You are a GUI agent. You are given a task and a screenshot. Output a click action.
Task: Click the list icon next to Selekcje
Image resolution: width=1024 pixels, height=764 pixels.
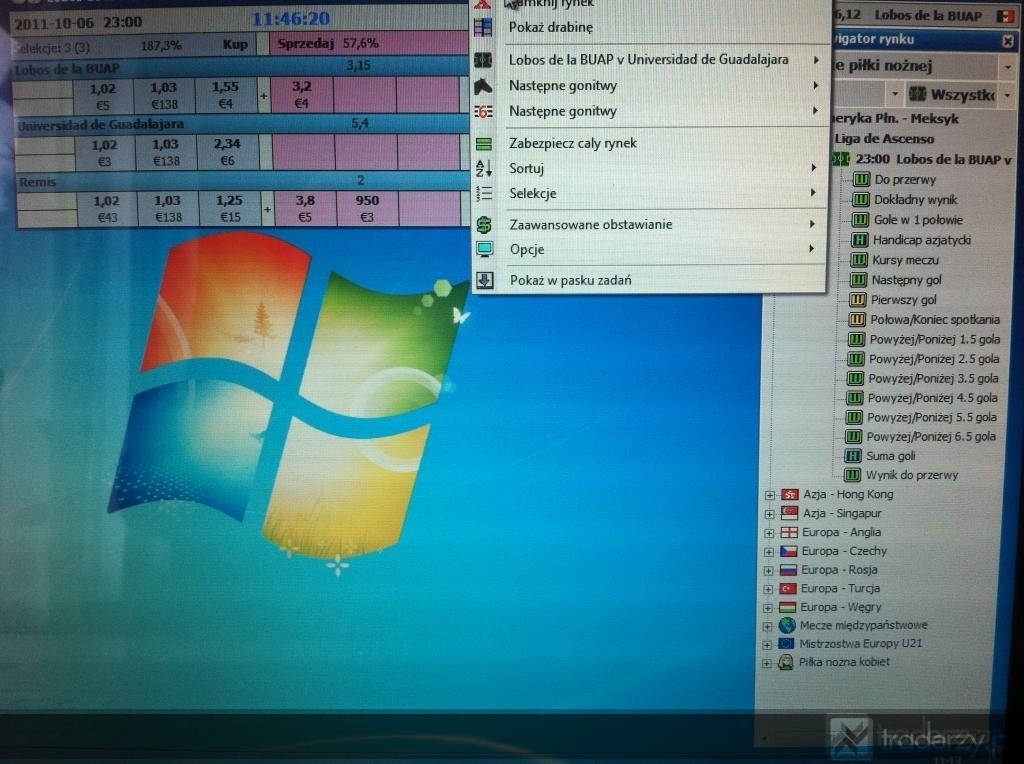(x=484, y=193)
